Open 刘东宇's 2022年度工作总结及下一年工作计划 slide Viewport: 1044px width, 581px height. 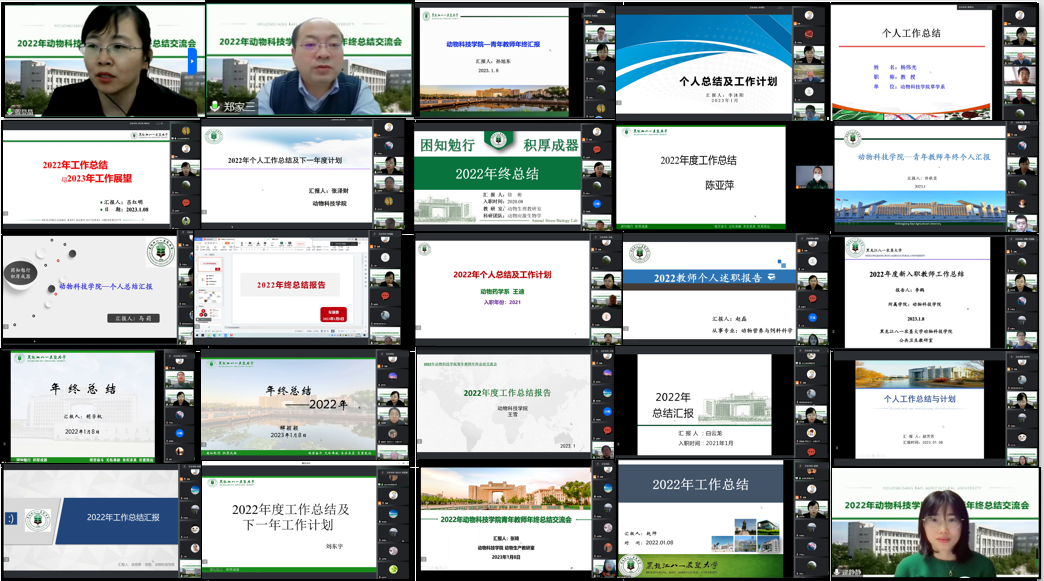click(290, 520)
